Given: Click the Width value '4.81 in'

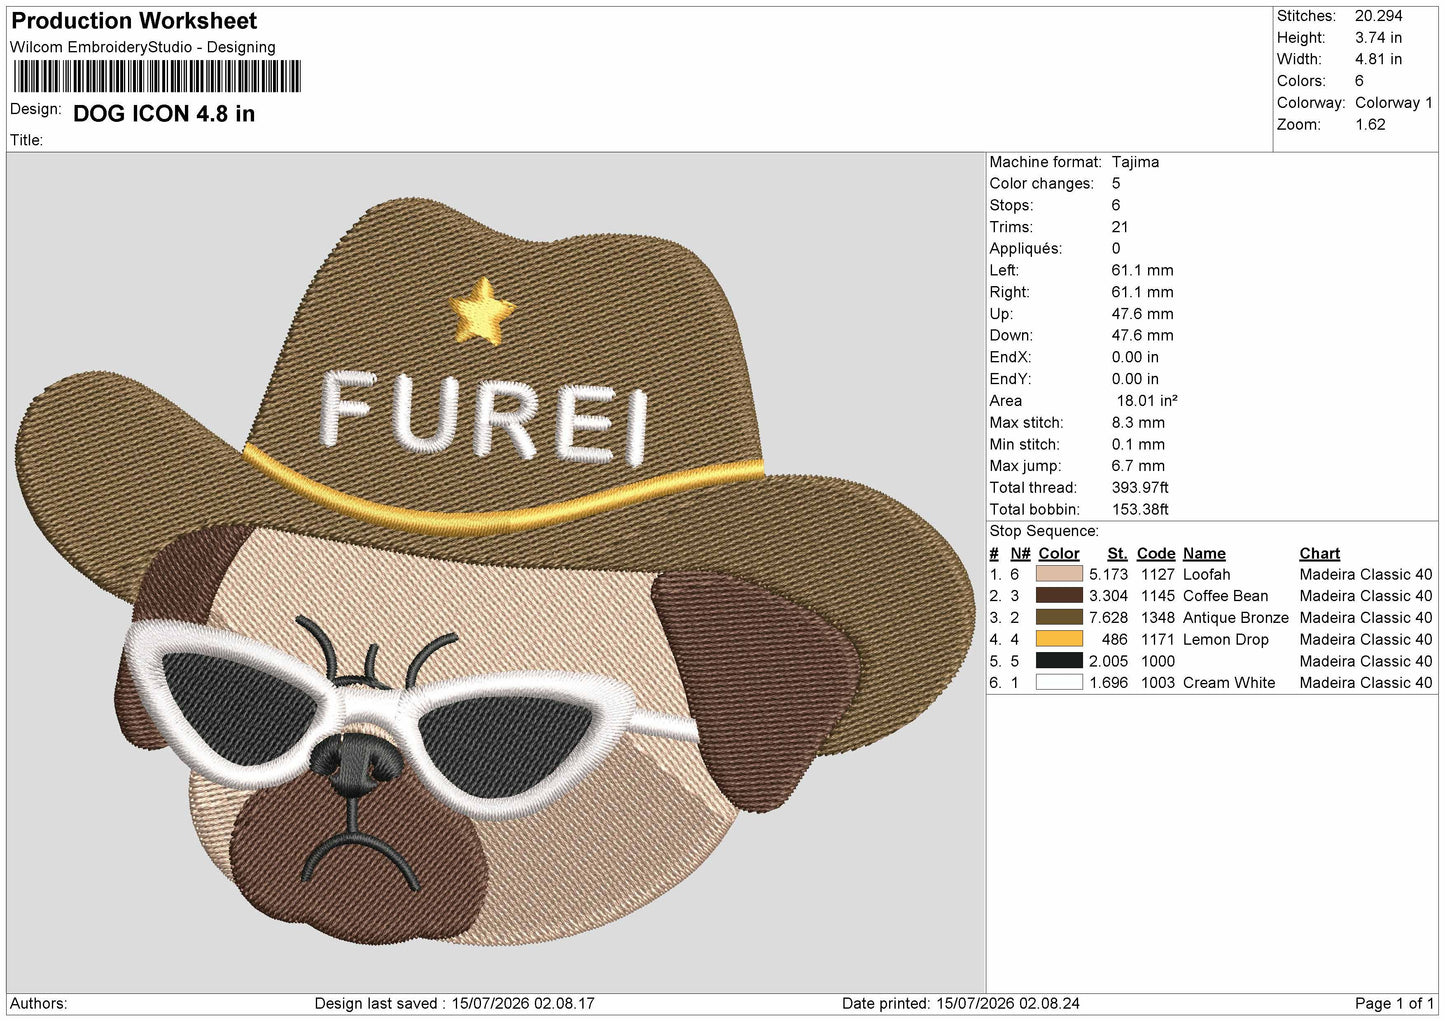Looking at the screenshot, I should (x=1379, y=59).
